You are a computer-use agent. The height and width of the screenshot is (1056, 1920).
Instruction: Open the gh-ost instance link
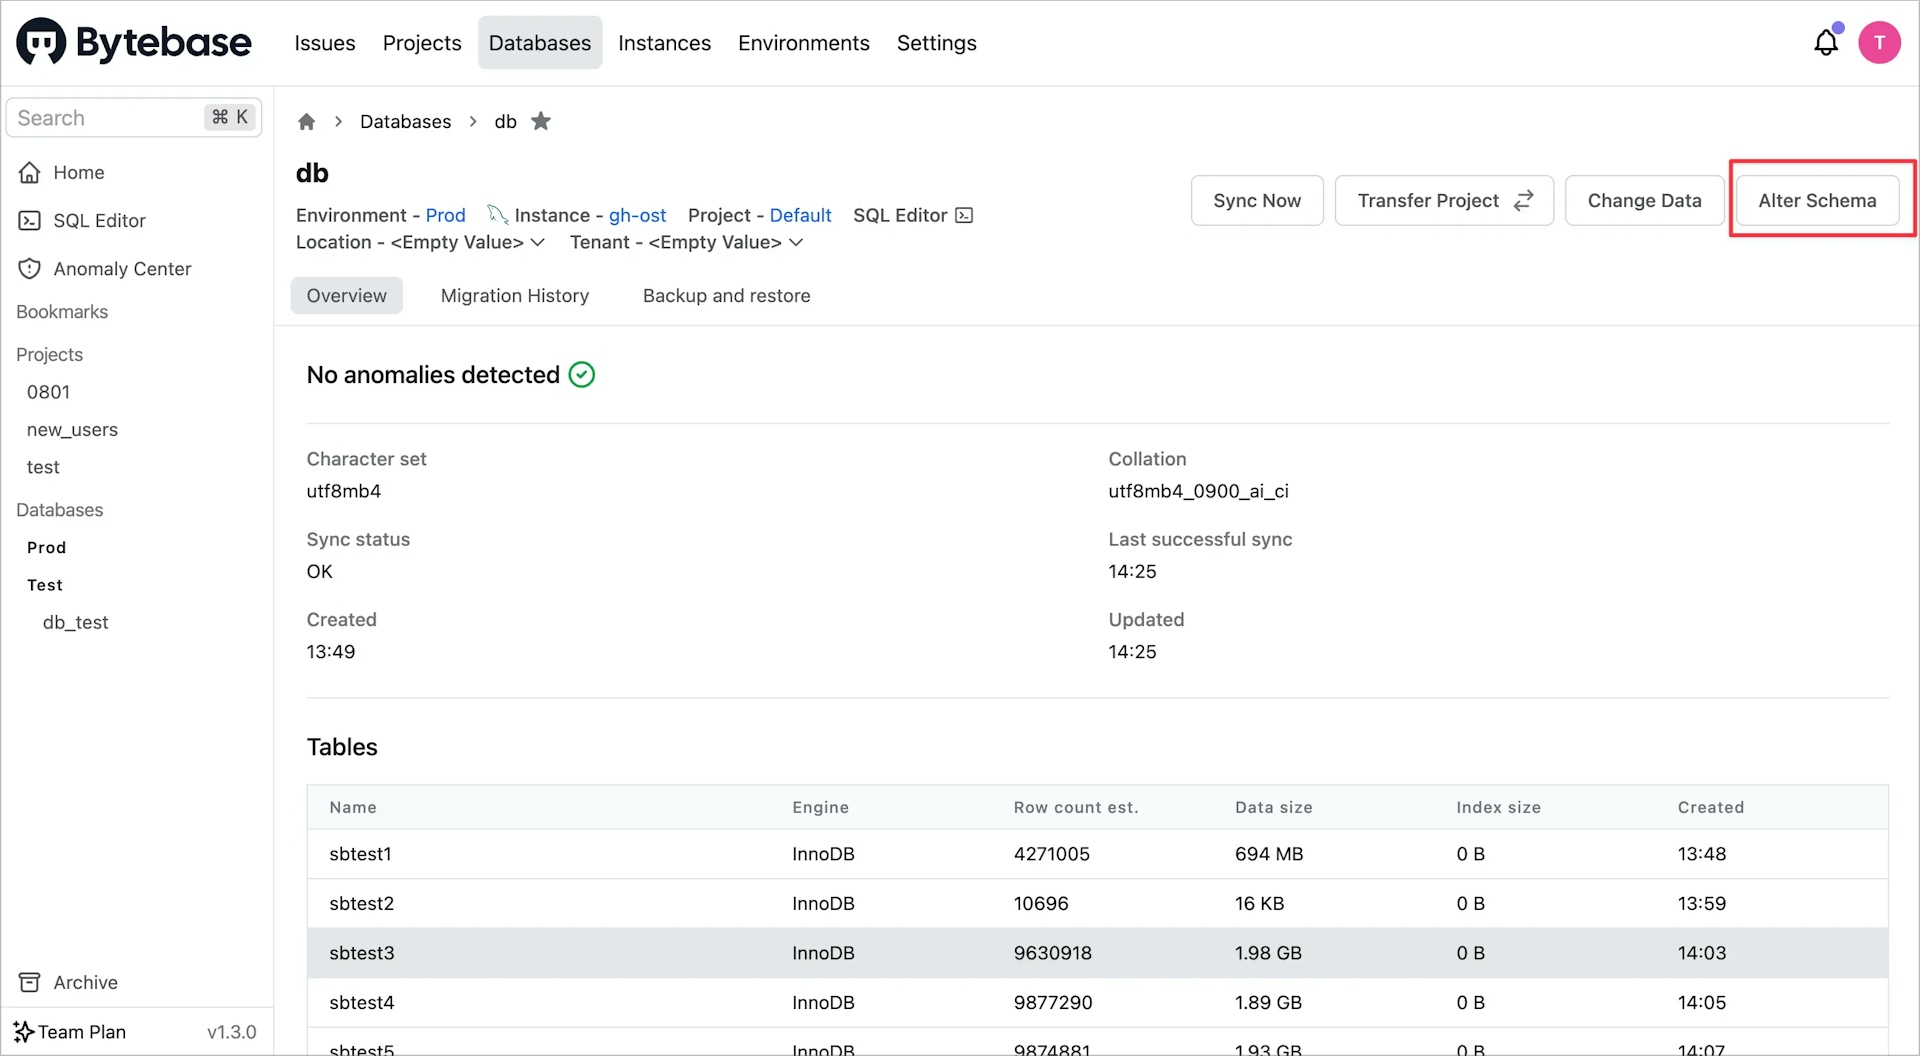[x=637, y=215]
